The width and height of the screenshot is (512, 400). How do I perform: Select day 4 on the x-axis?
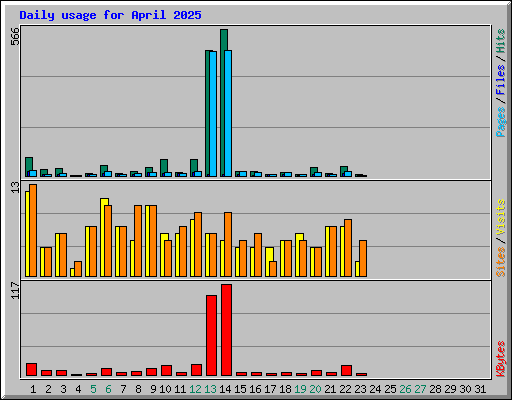[x=78, y=389]
